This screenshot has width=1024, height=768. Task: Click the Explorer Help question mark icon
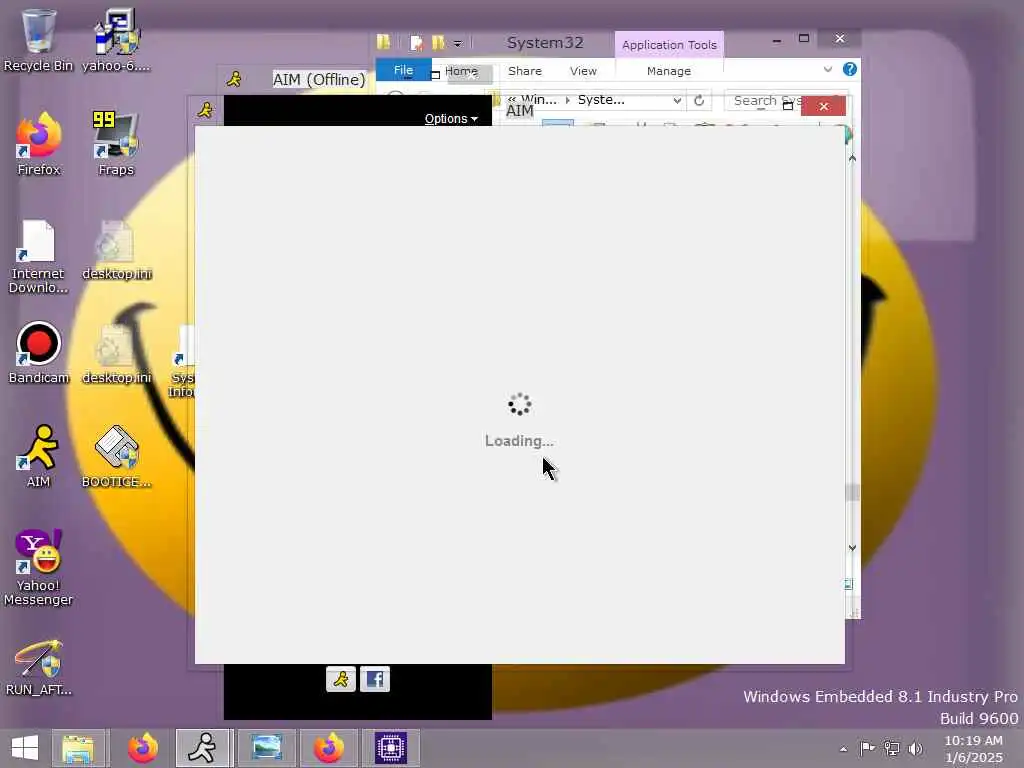pyautogui.click(x=850, y=69)
